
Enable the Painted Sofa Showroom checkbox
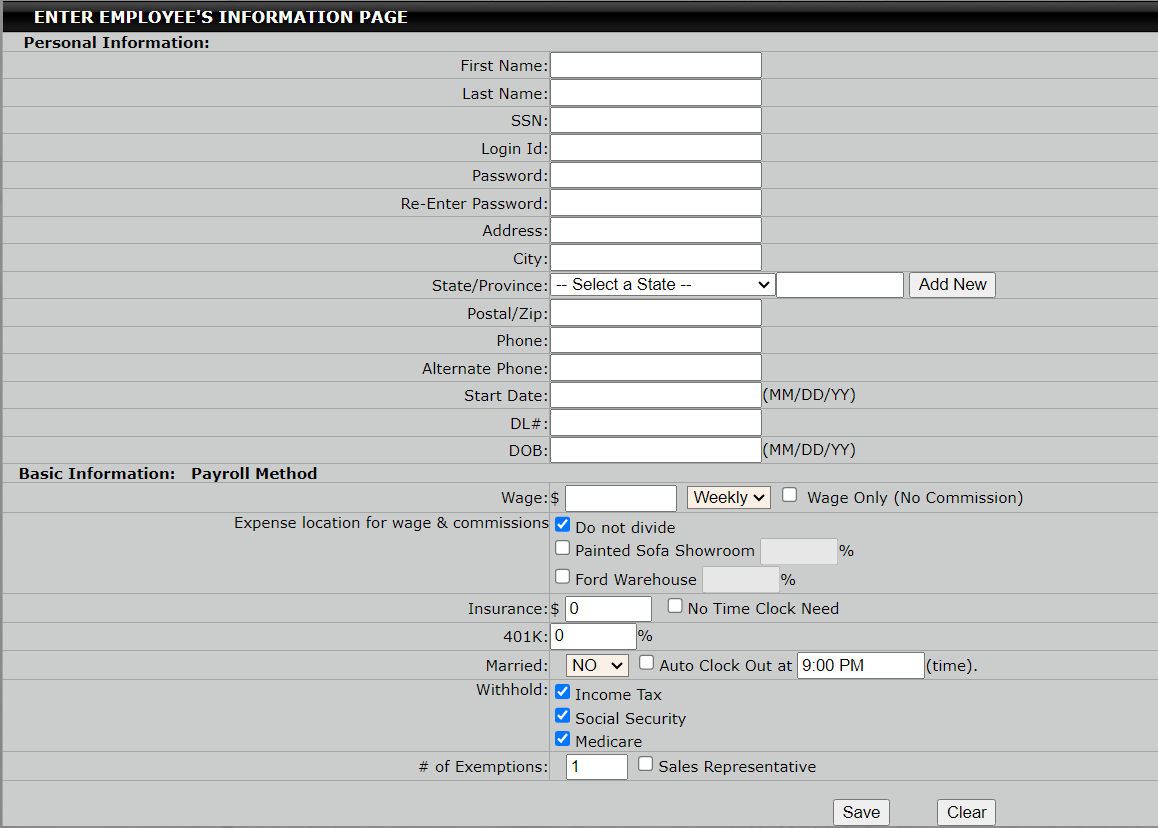[x=563, y=548]
